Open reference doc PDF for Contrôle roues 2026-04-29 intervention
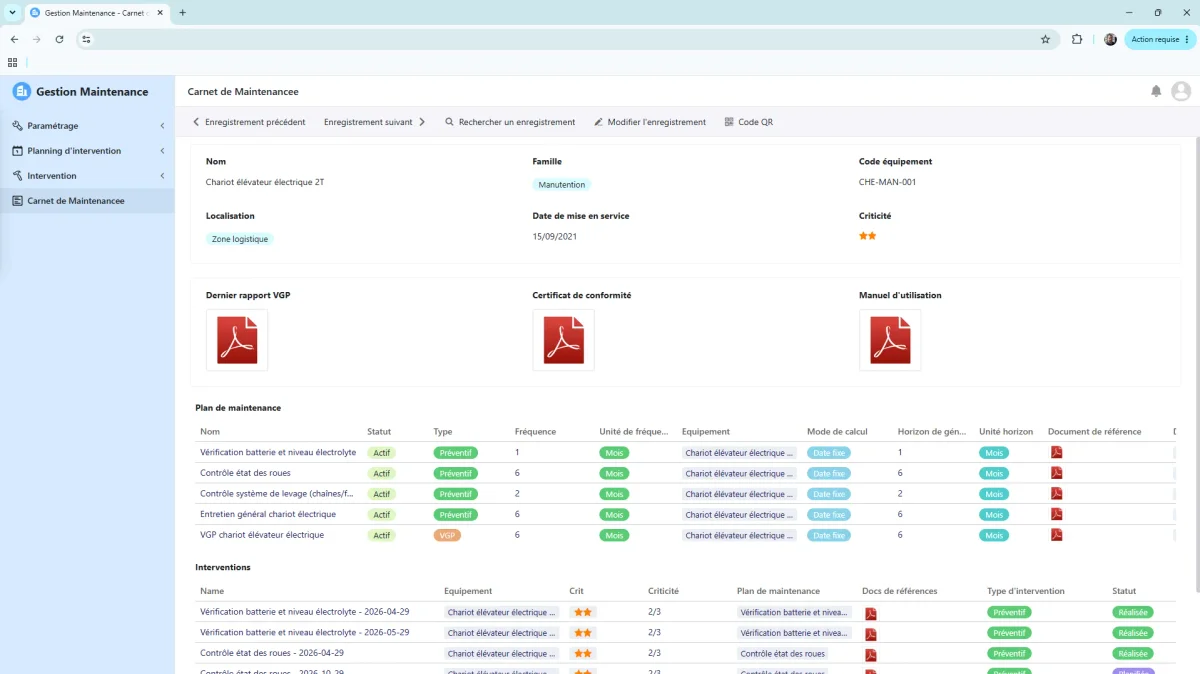 (871, 655)
